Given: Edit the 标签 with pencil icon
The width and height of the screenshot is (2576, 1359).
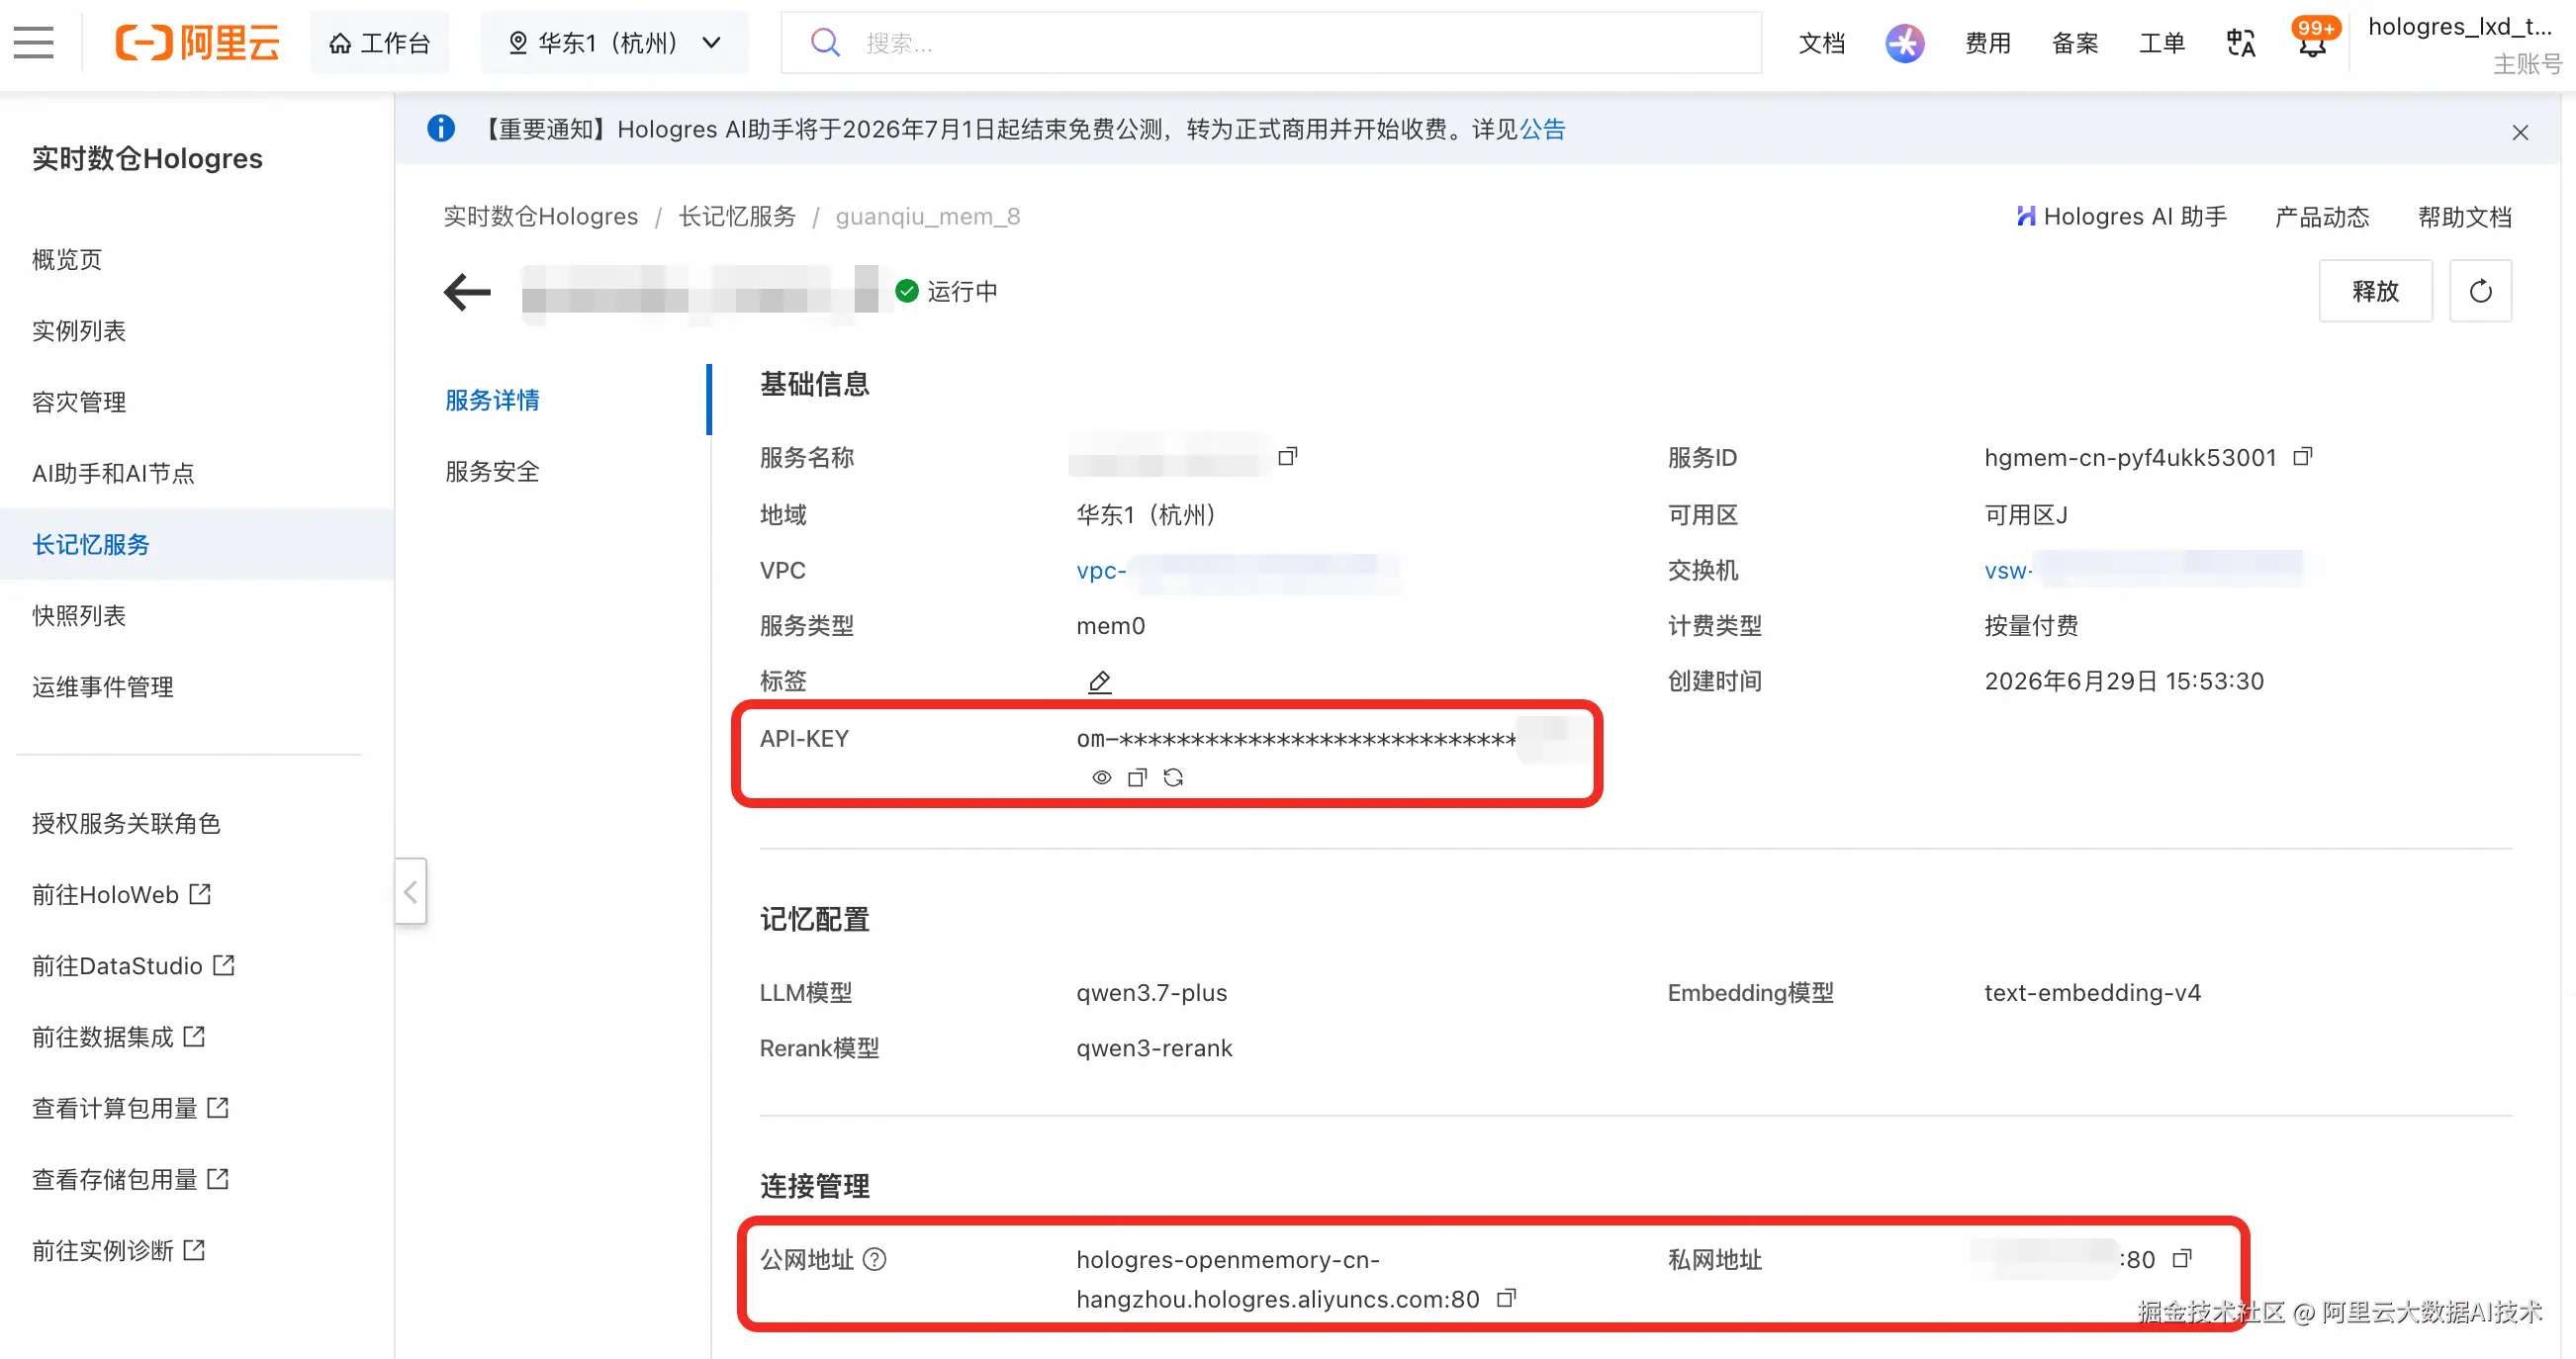Looking at the screenshot, I should [1099, 681].
